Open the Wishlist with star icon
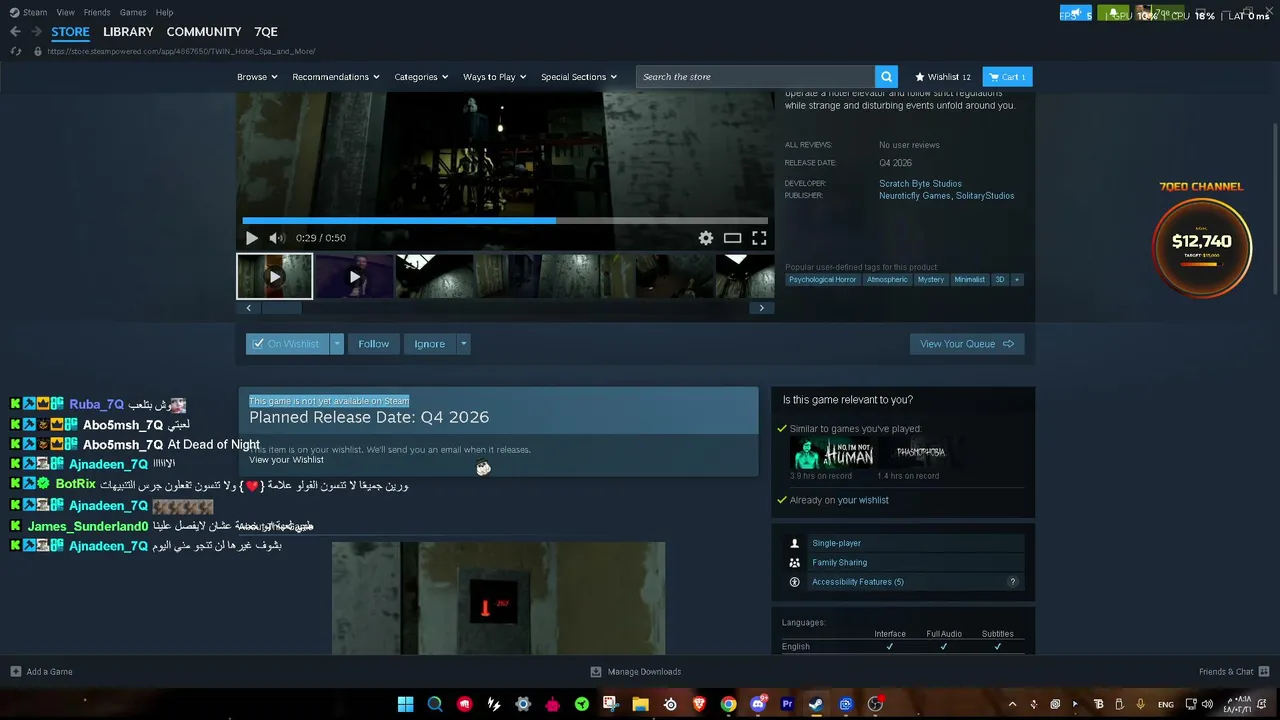The image size is (1280, 720). [943, 77]
